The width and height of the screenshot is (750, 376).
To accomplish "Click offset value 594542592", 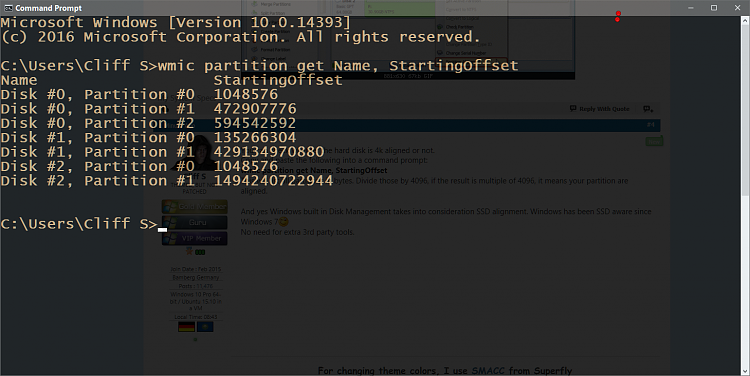I will tap(255, 123).
